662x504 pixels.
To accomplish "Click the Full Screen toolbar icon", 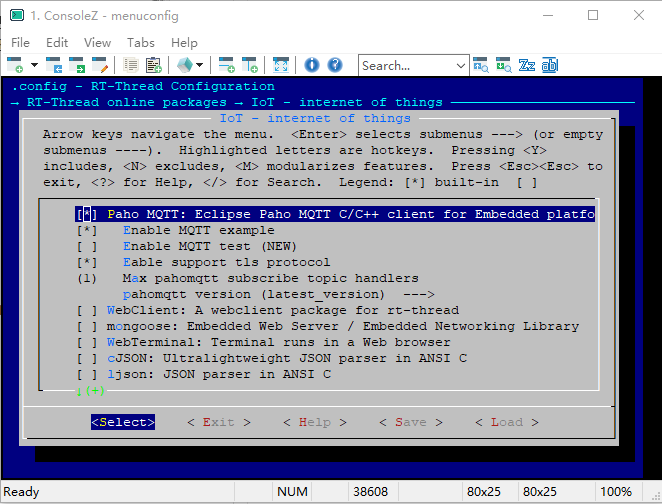I will pyautogui.click(x=281, y=65).
